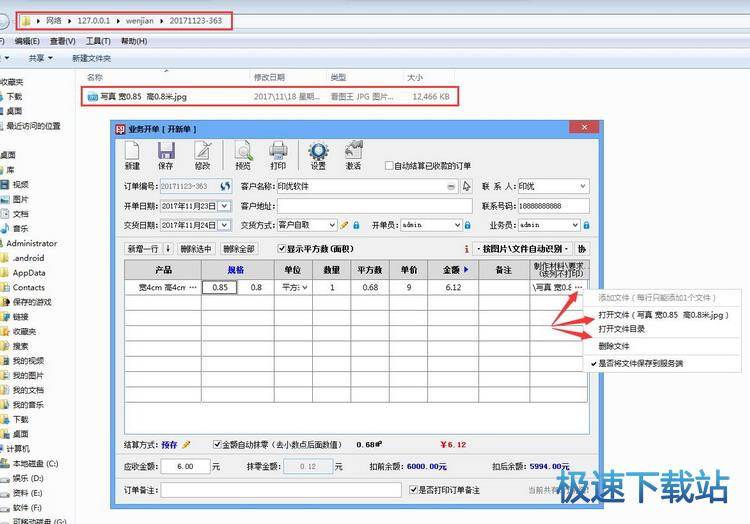This screenshot has width=750, height=524.
Task: Click wenjian in the Explorer address path
Action: (140, 21)
